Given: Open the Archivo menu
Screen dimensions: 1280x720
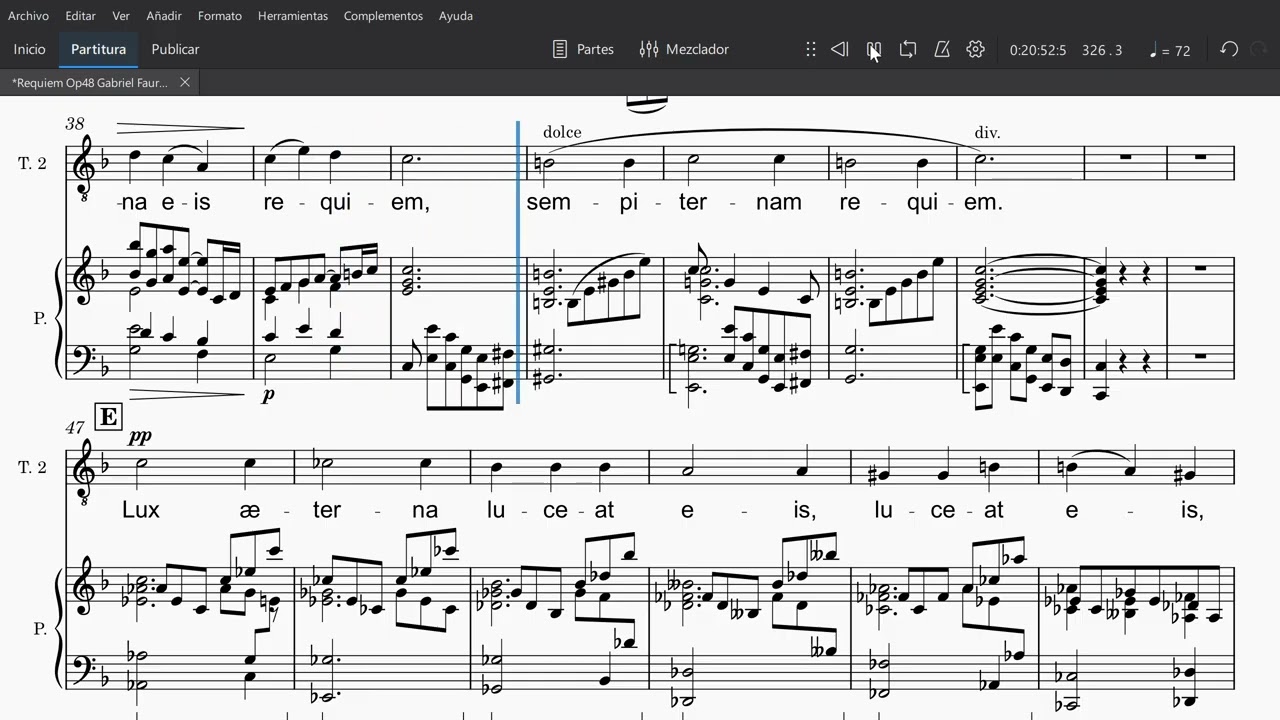Looking at the screenshot, I should coord(28,16).
